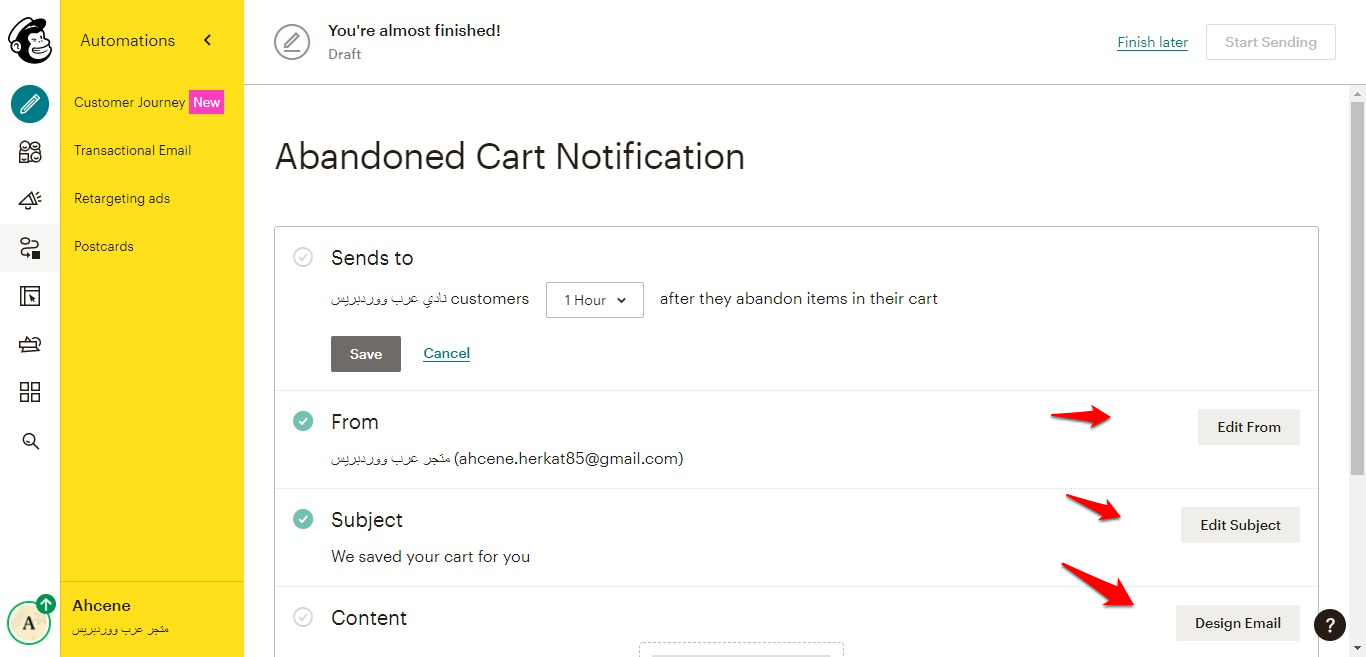Open the Create pencil icon
1366x657 pixels.
point(30,104)
